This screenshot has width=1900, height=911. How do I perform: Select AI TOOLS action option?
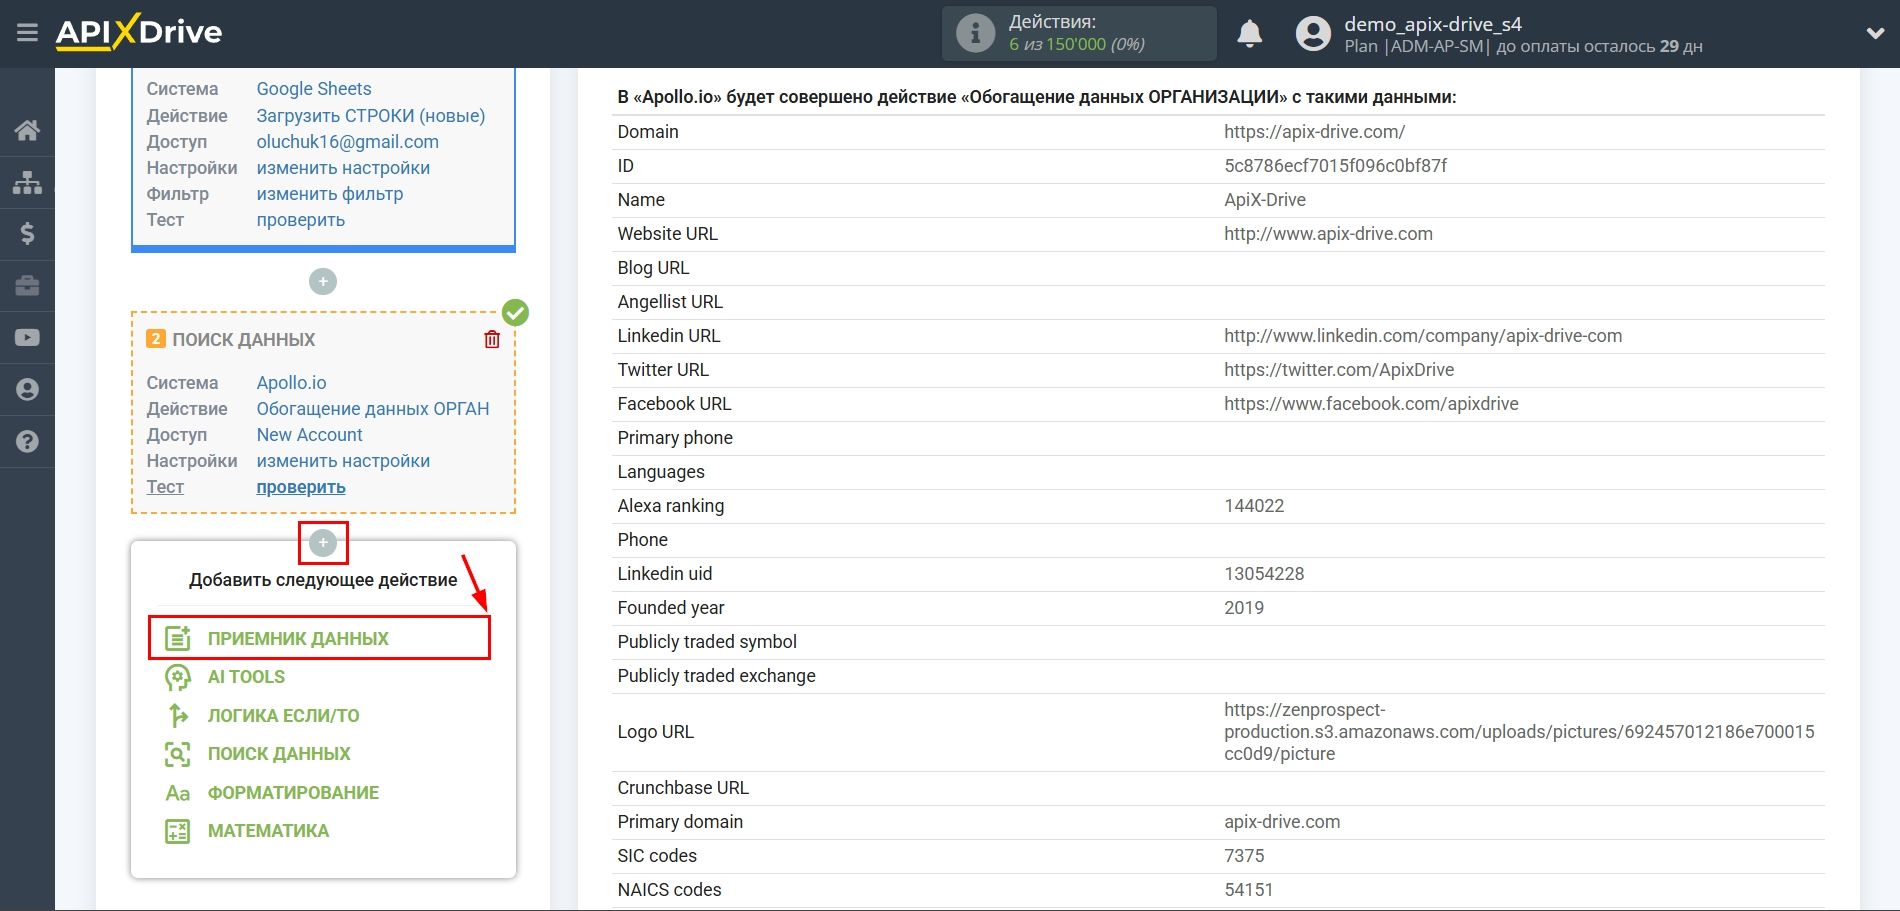[246, 677]
